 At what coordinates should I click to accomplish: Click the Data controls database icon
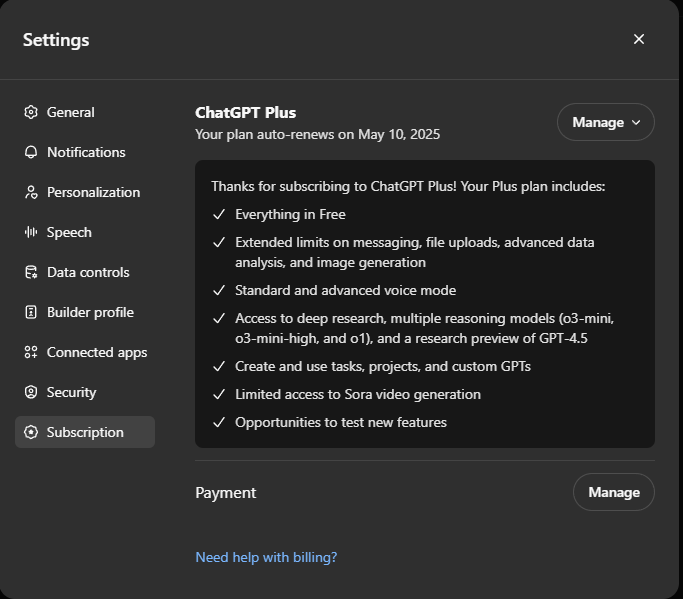coord(31,272)
